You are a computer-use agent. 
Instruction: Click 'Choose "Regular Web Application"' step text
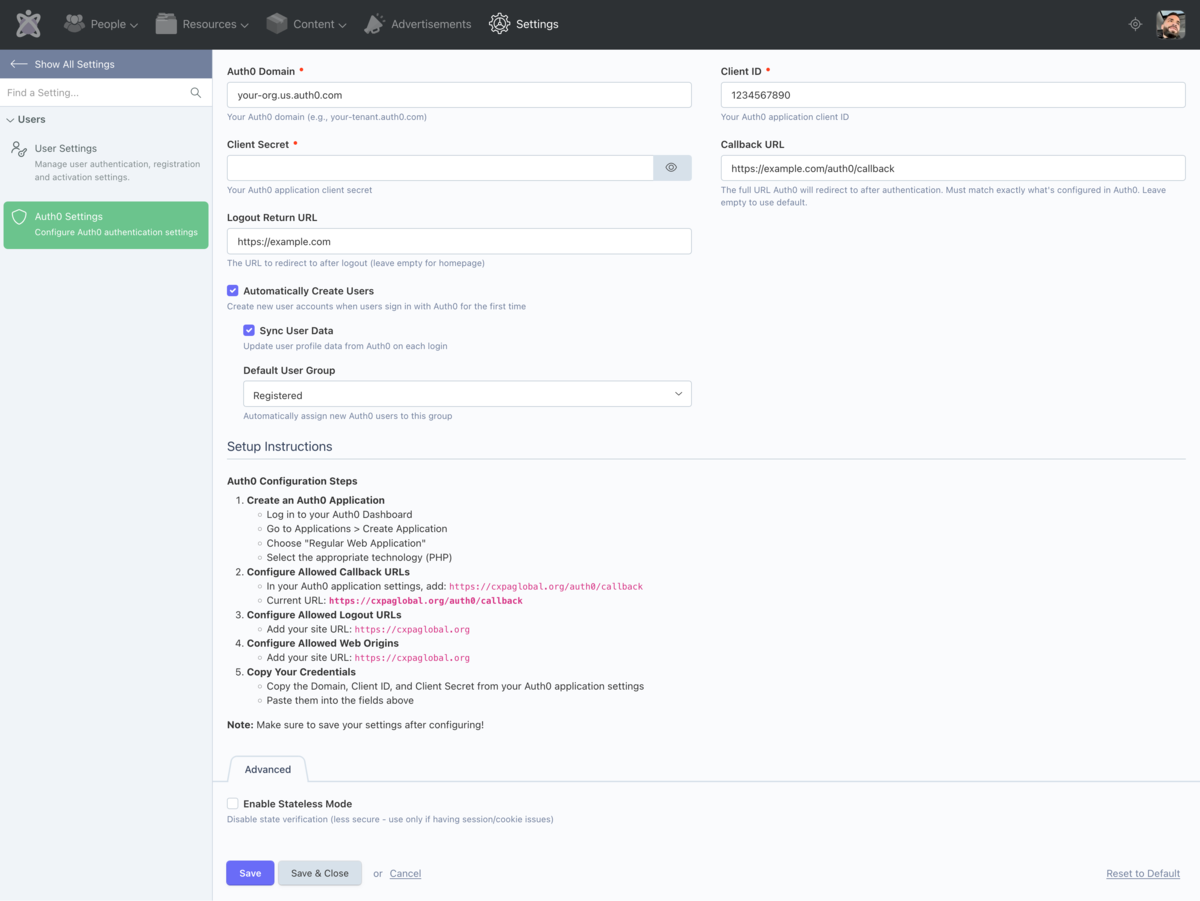click(346, 543)
